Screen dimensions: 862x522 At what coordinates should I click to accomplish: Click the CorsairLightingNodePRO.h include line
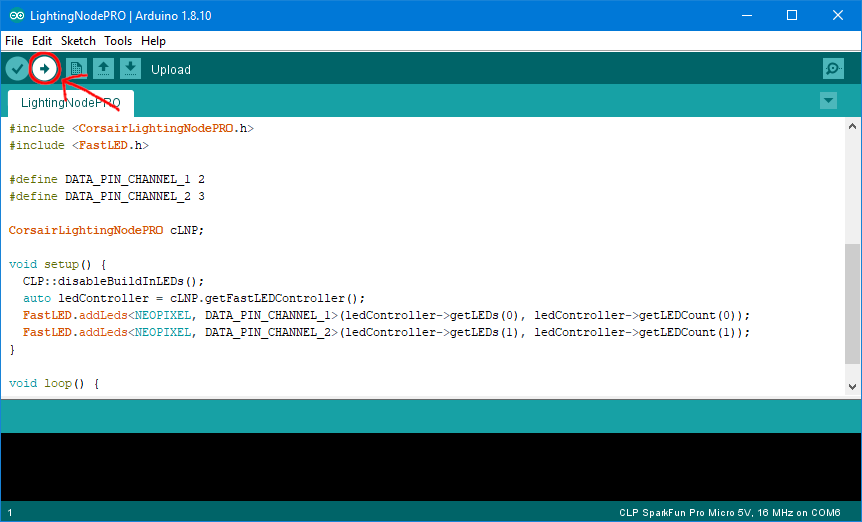(131, 128)
